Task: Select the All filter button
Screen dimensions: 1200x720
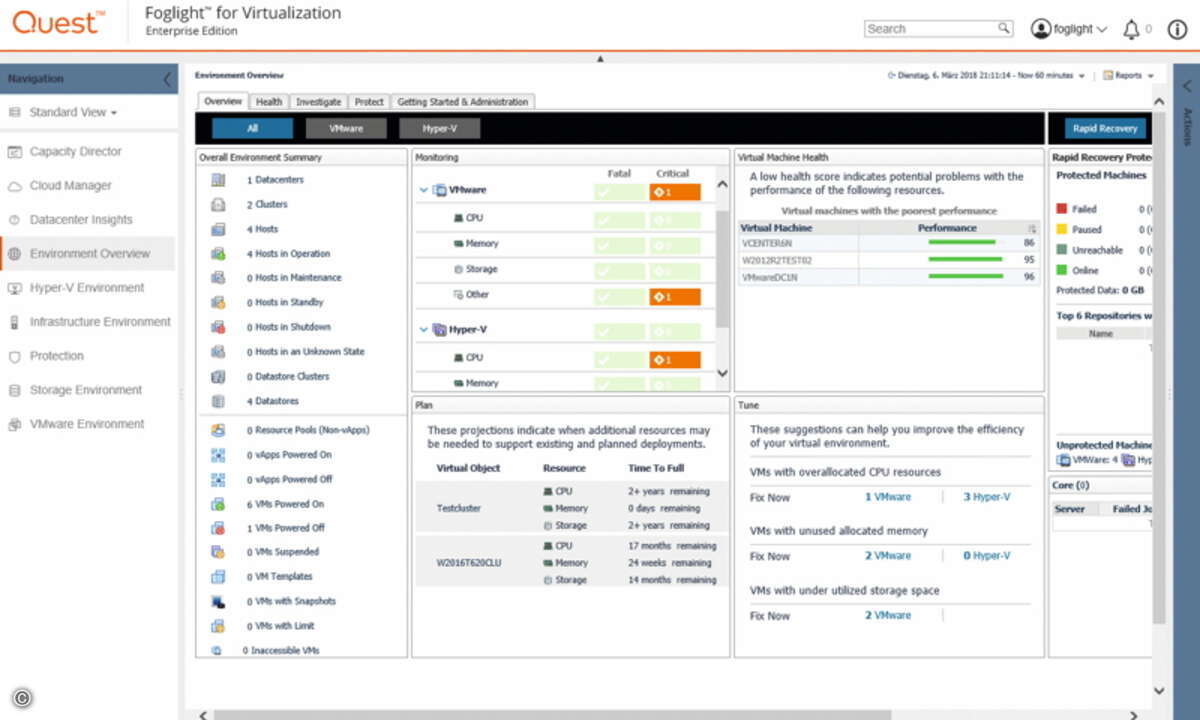Action: [x=252, y=129]
